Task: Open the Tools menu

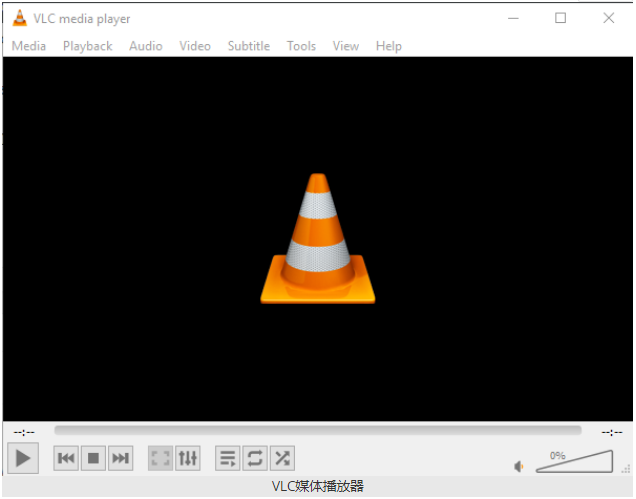Action: pyautogui.click(x=301, y=46)
